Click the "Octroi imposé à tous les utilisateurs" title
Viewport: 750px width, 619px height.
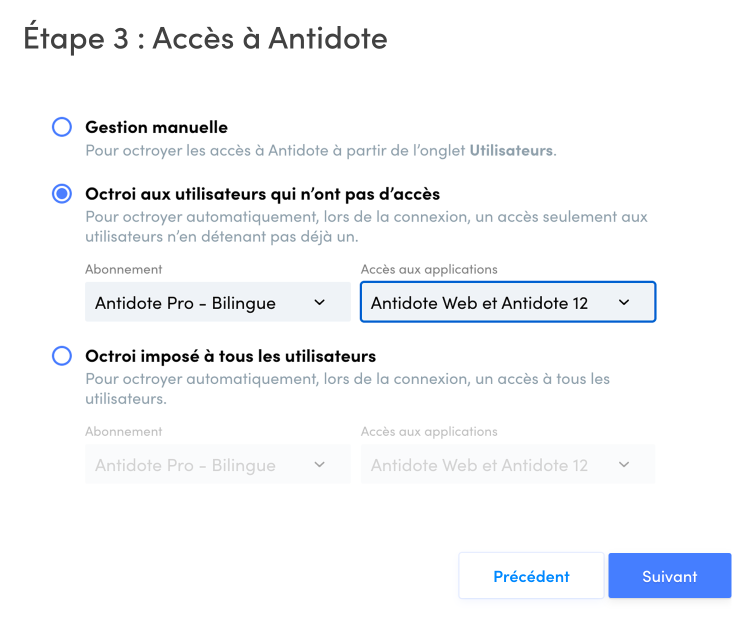pyautogui.click(x=231, y=356)
